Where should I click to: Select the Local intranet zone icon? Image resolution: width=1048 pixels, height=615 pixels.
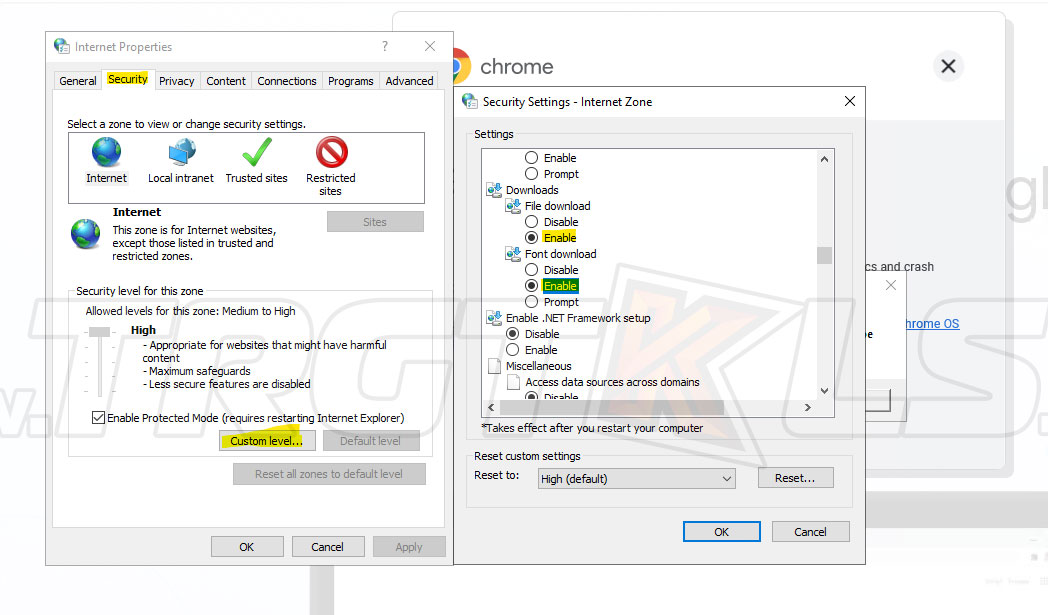click(x=181, y=153)
